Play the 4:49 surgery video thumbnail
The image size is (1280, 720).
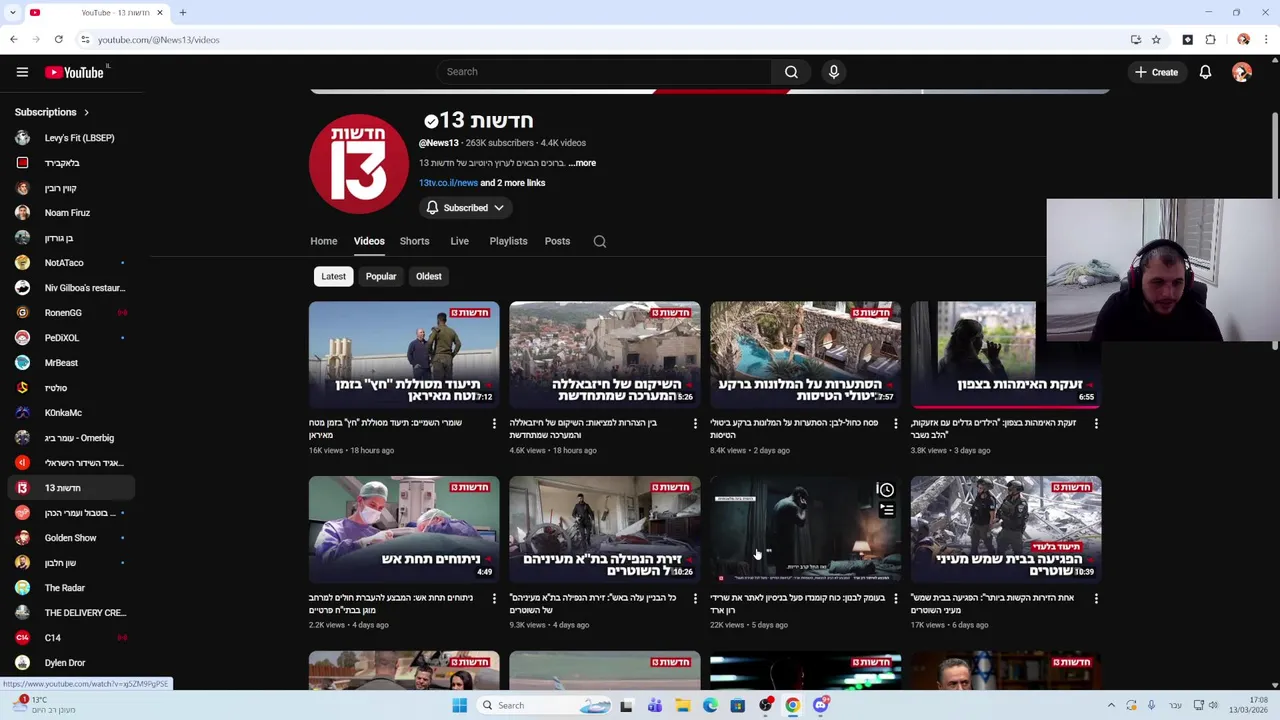tap(404, 529)
